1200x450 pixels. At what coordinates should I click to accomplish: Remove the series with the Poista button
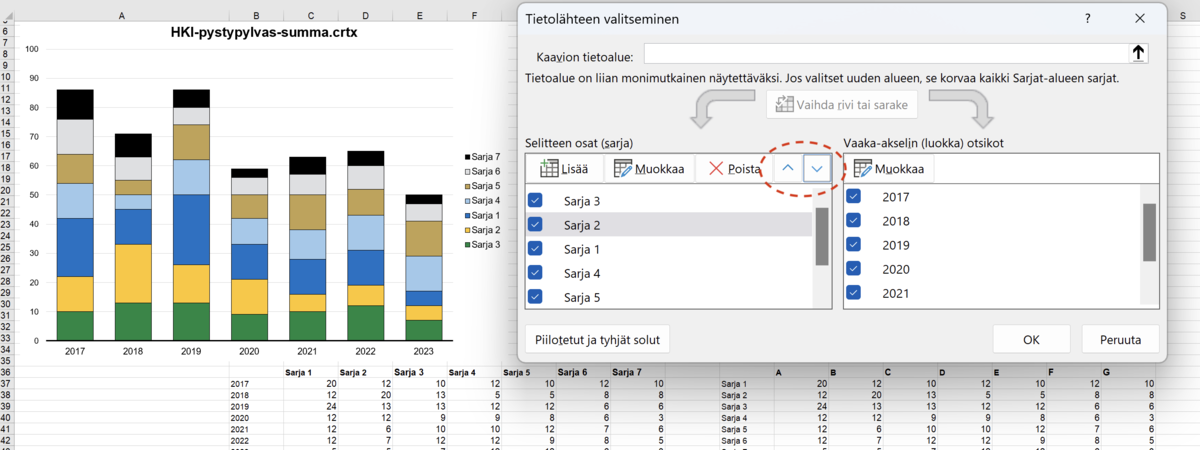point(734,169)
